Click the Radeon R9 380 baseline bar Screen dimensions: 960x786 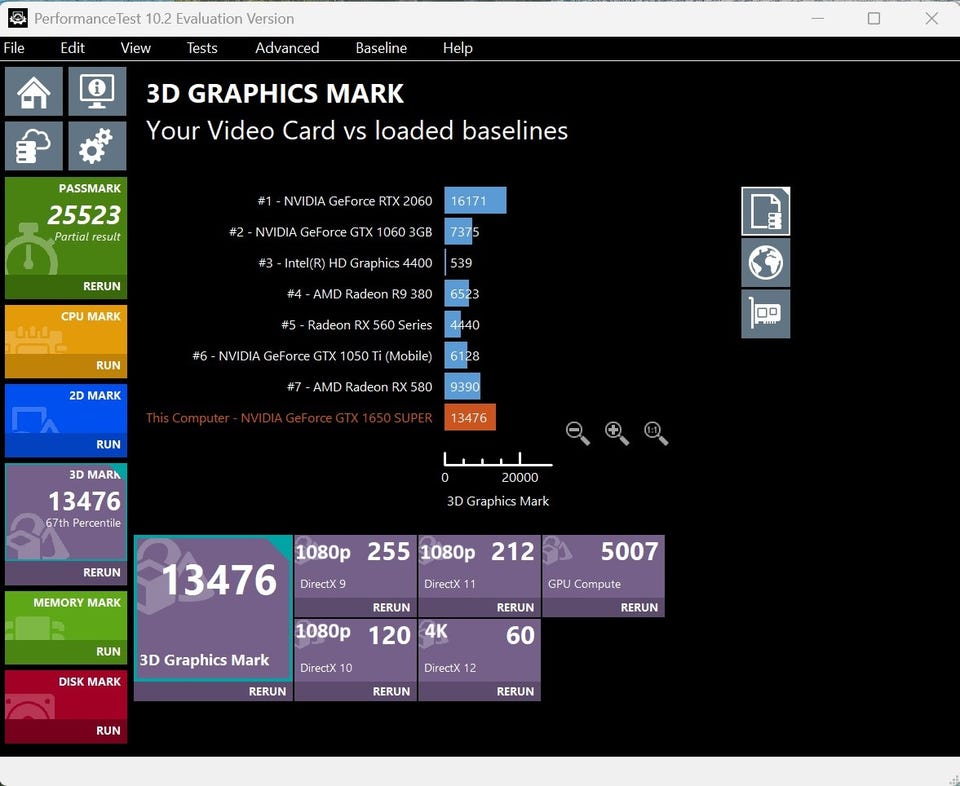click(457, 294)
